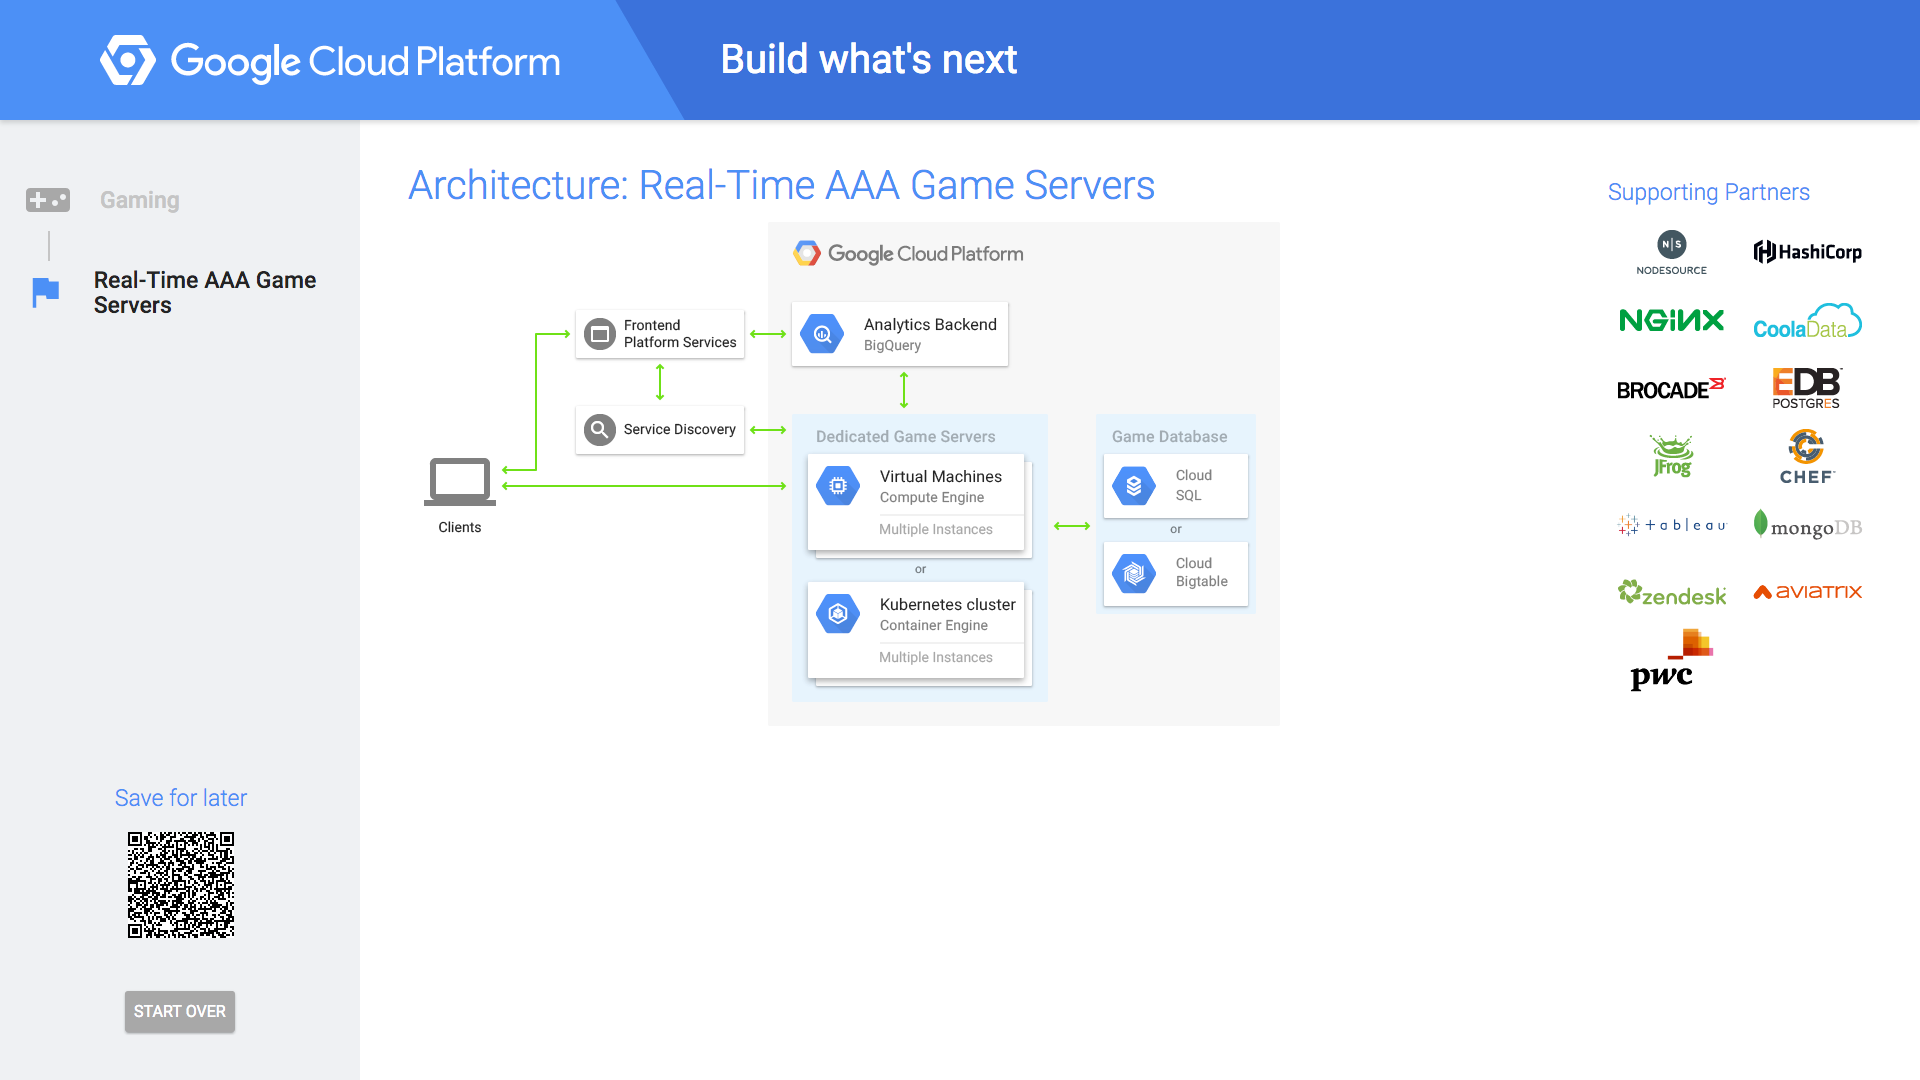
Task: Click the Cloud SQL label text
Action: 1194,485
